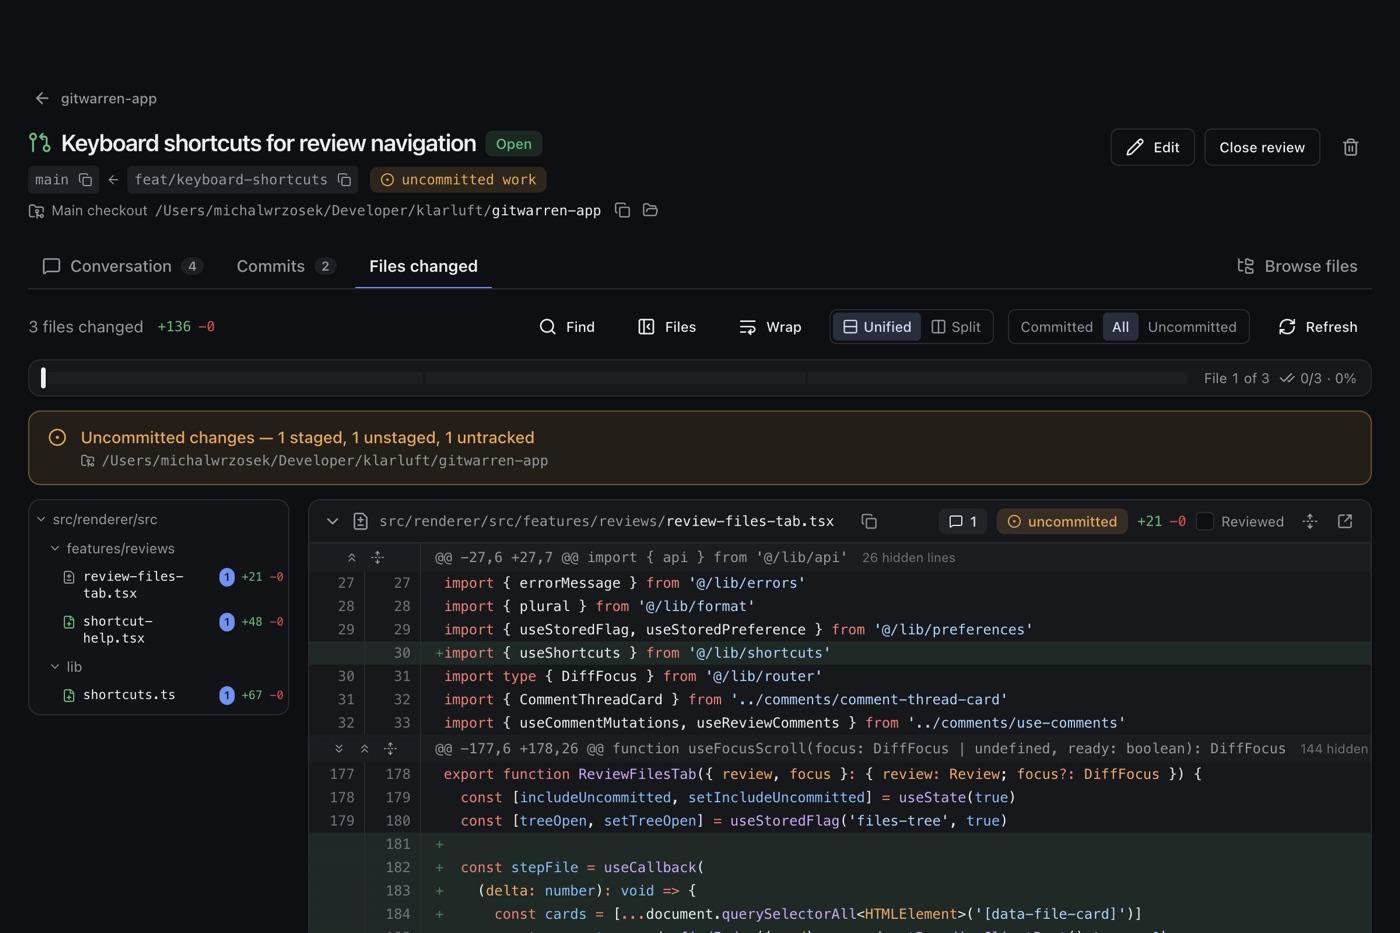Collapse the features/reviews folder
The width and height of the screenshot is (1400, 933).
click(x=55, y=548)
